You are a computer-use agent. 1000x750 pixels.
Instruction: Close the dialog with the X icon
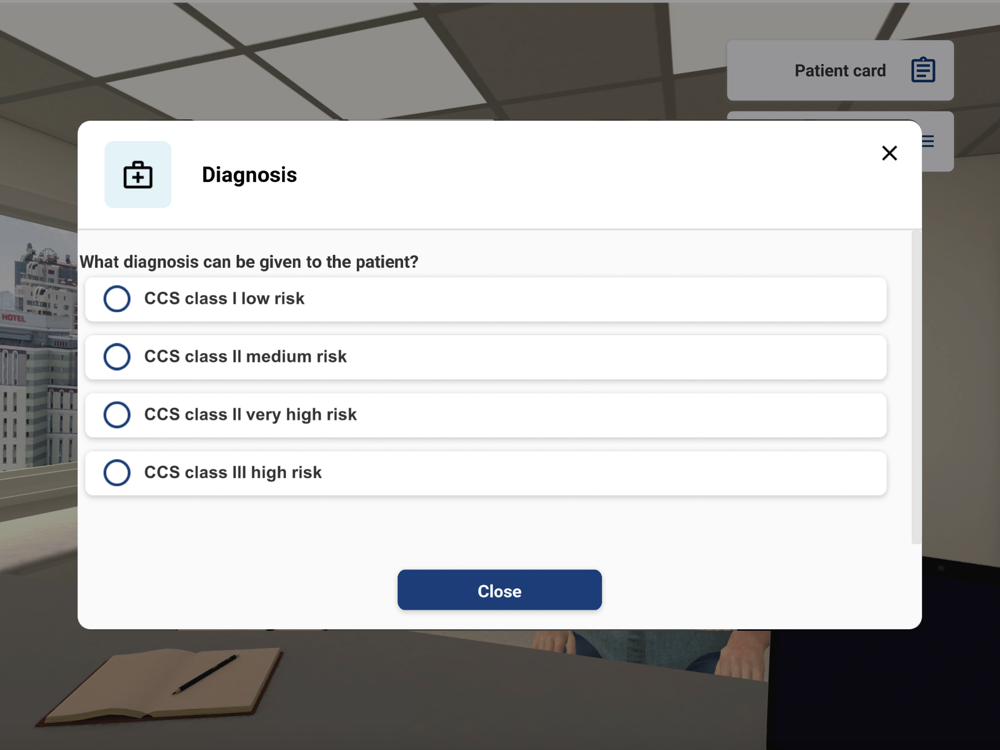coord(889,153)
